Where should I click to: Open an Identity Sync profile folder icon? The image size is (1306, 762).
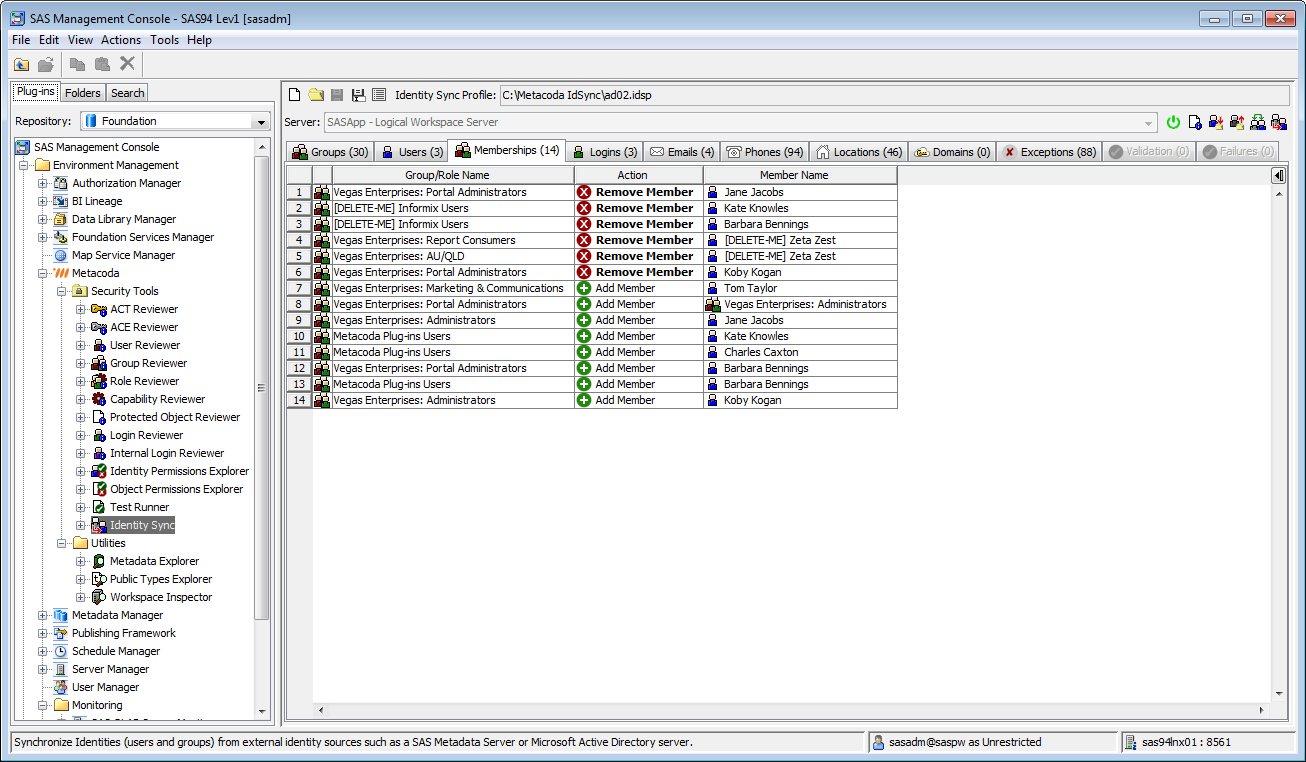pos(316,95)
